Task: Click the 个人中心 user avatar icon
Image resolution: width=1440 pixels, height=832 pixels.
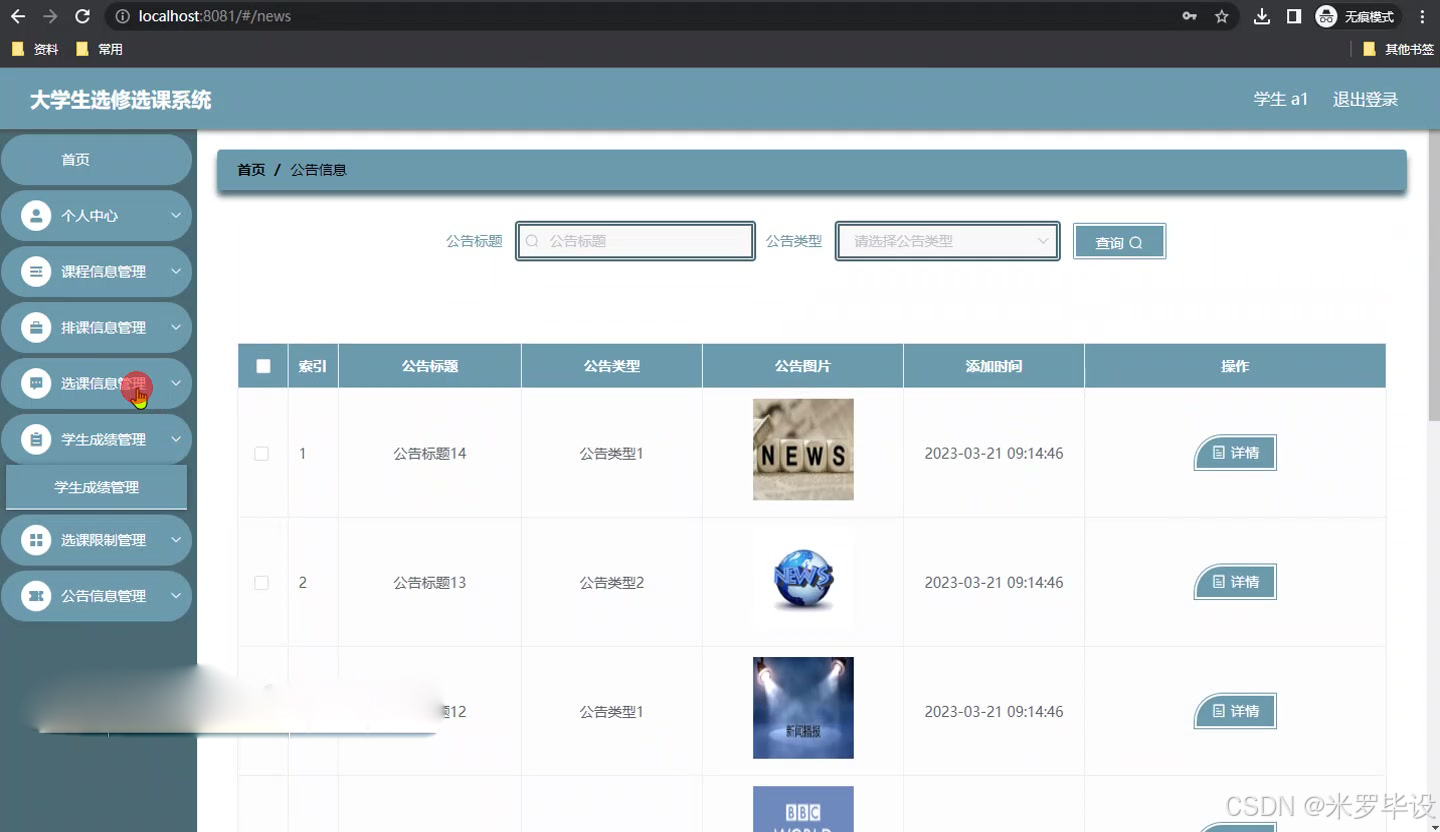Action: [36, 215]
